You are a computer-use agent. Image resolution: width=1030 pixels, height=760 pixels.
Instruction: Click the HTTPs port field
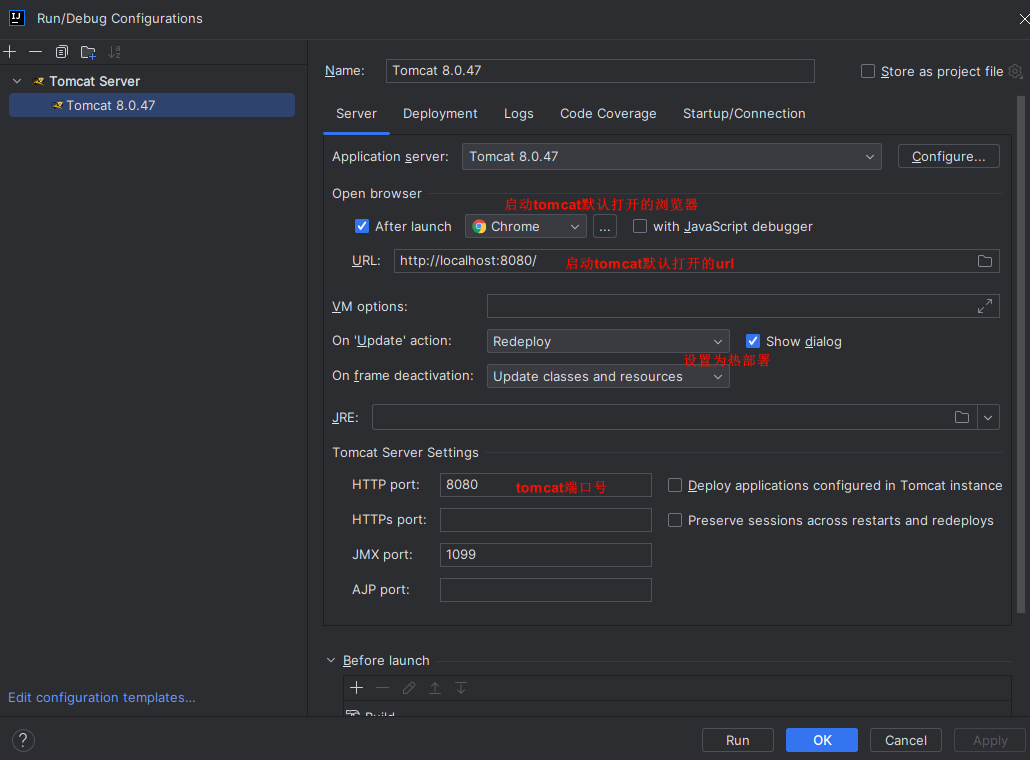point(546,520)
